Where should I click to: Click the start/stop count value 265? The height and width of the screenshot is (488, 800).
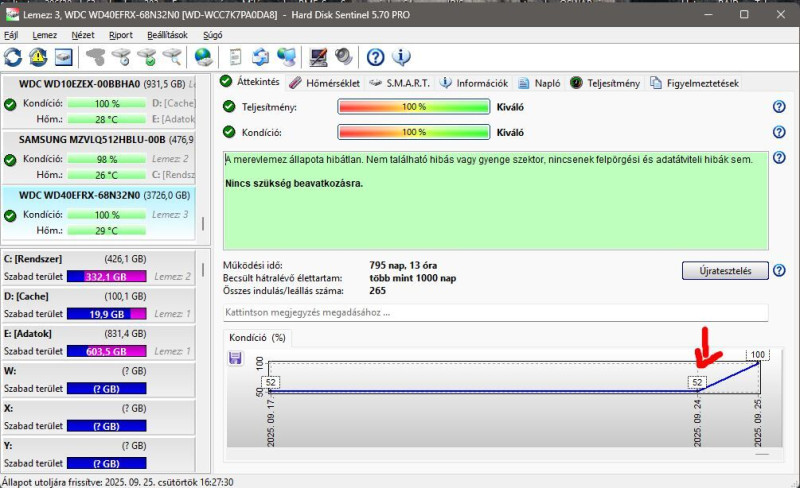(378, 290)
